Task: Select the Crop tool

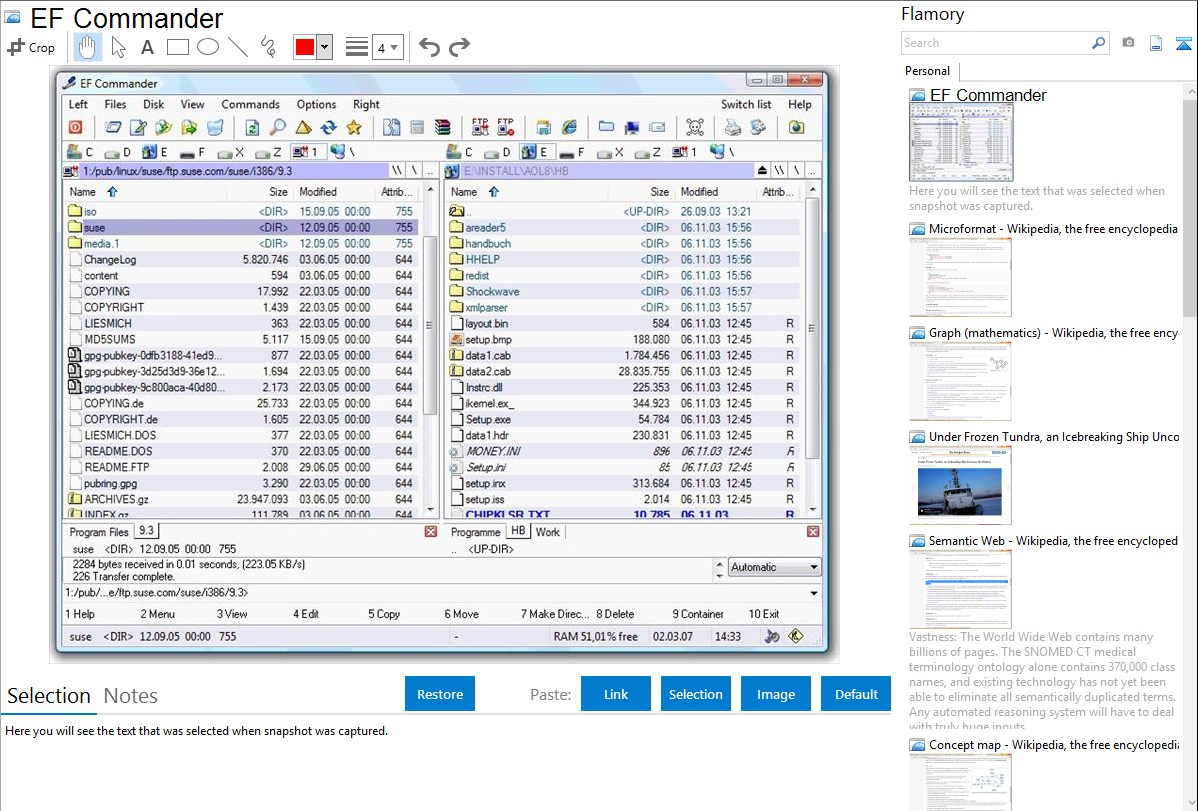Action: pyautogui.click(x=31, y=47)
